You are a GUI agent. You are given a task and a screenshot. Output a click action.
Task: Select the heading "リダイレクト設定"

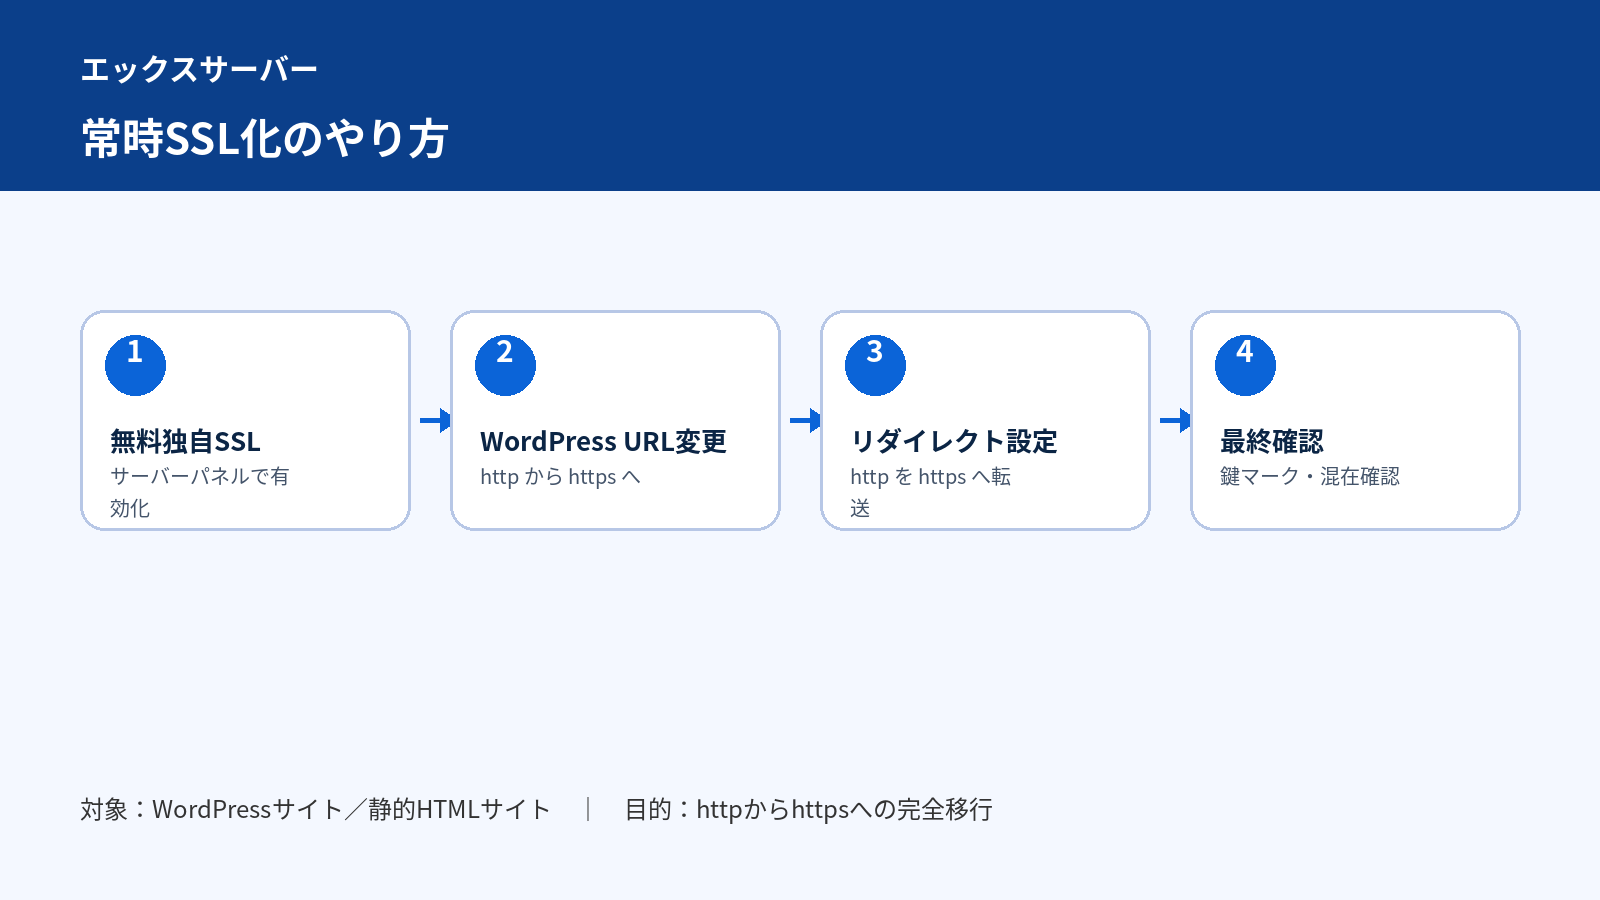click(x=954, y=441)
